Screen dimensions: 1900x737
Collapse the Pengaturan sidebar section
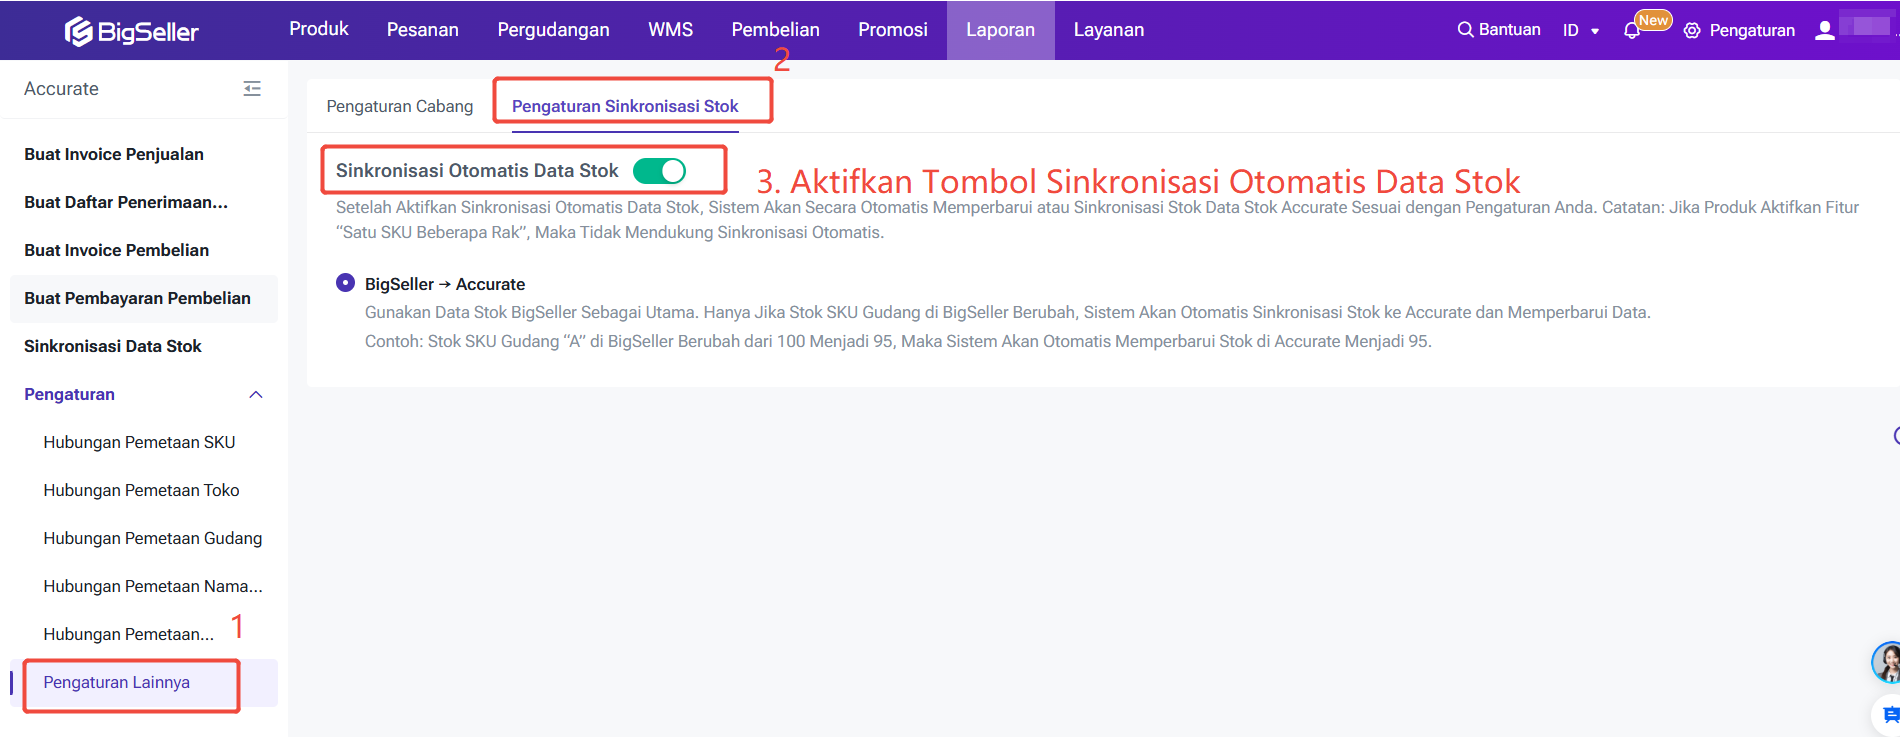(256, 395)
